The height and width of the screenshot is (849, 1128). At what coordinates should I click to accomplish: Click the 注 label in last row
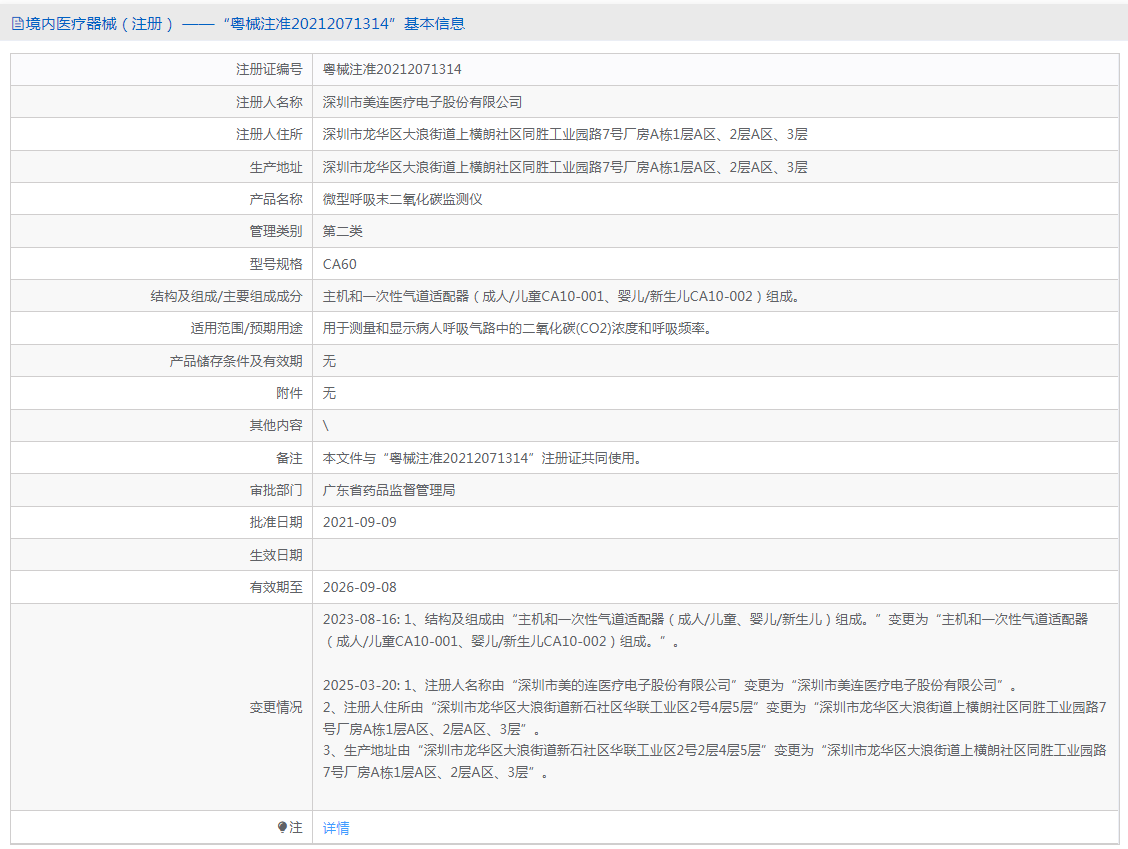pyautogui.click(x=296, y=827)
